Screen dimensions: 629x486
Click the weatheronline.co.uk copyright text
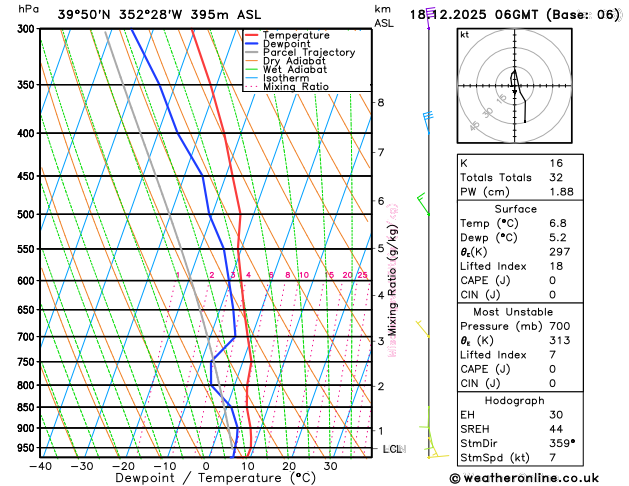(x=524, y=478)
